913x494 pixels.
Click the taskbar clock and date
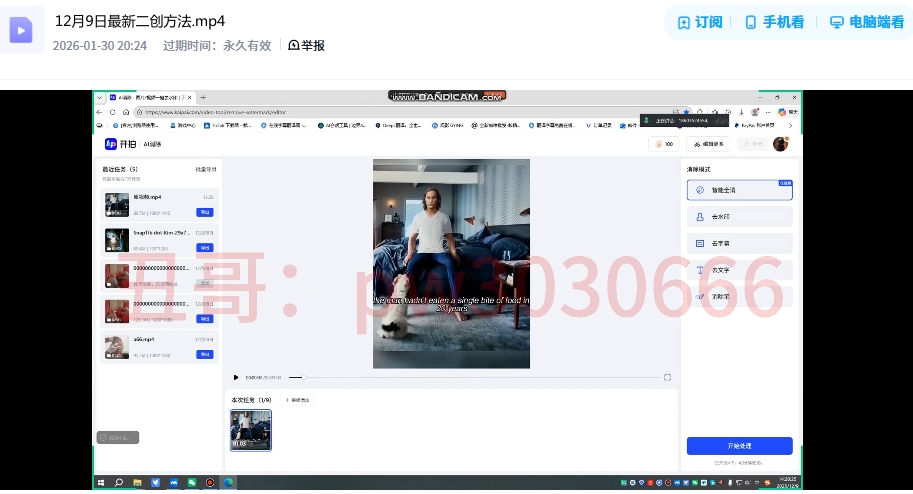[x=788, y=482]
